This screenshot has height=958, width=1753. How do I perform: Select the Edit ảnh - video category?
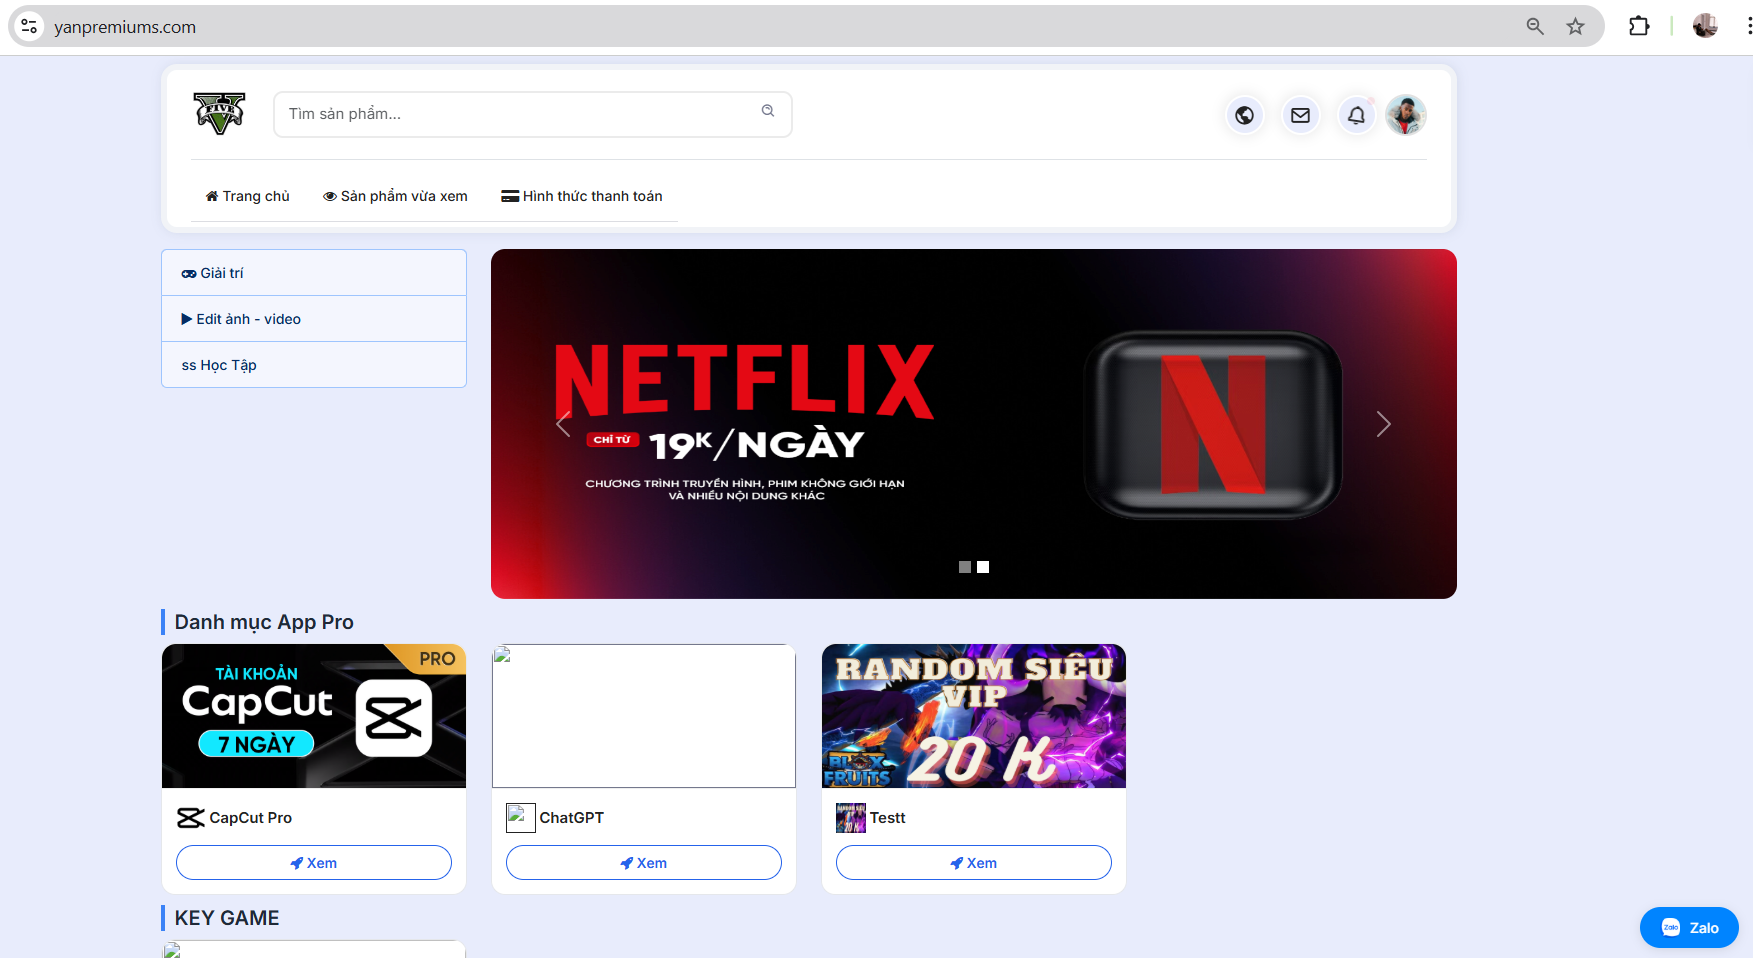point(314,319)
